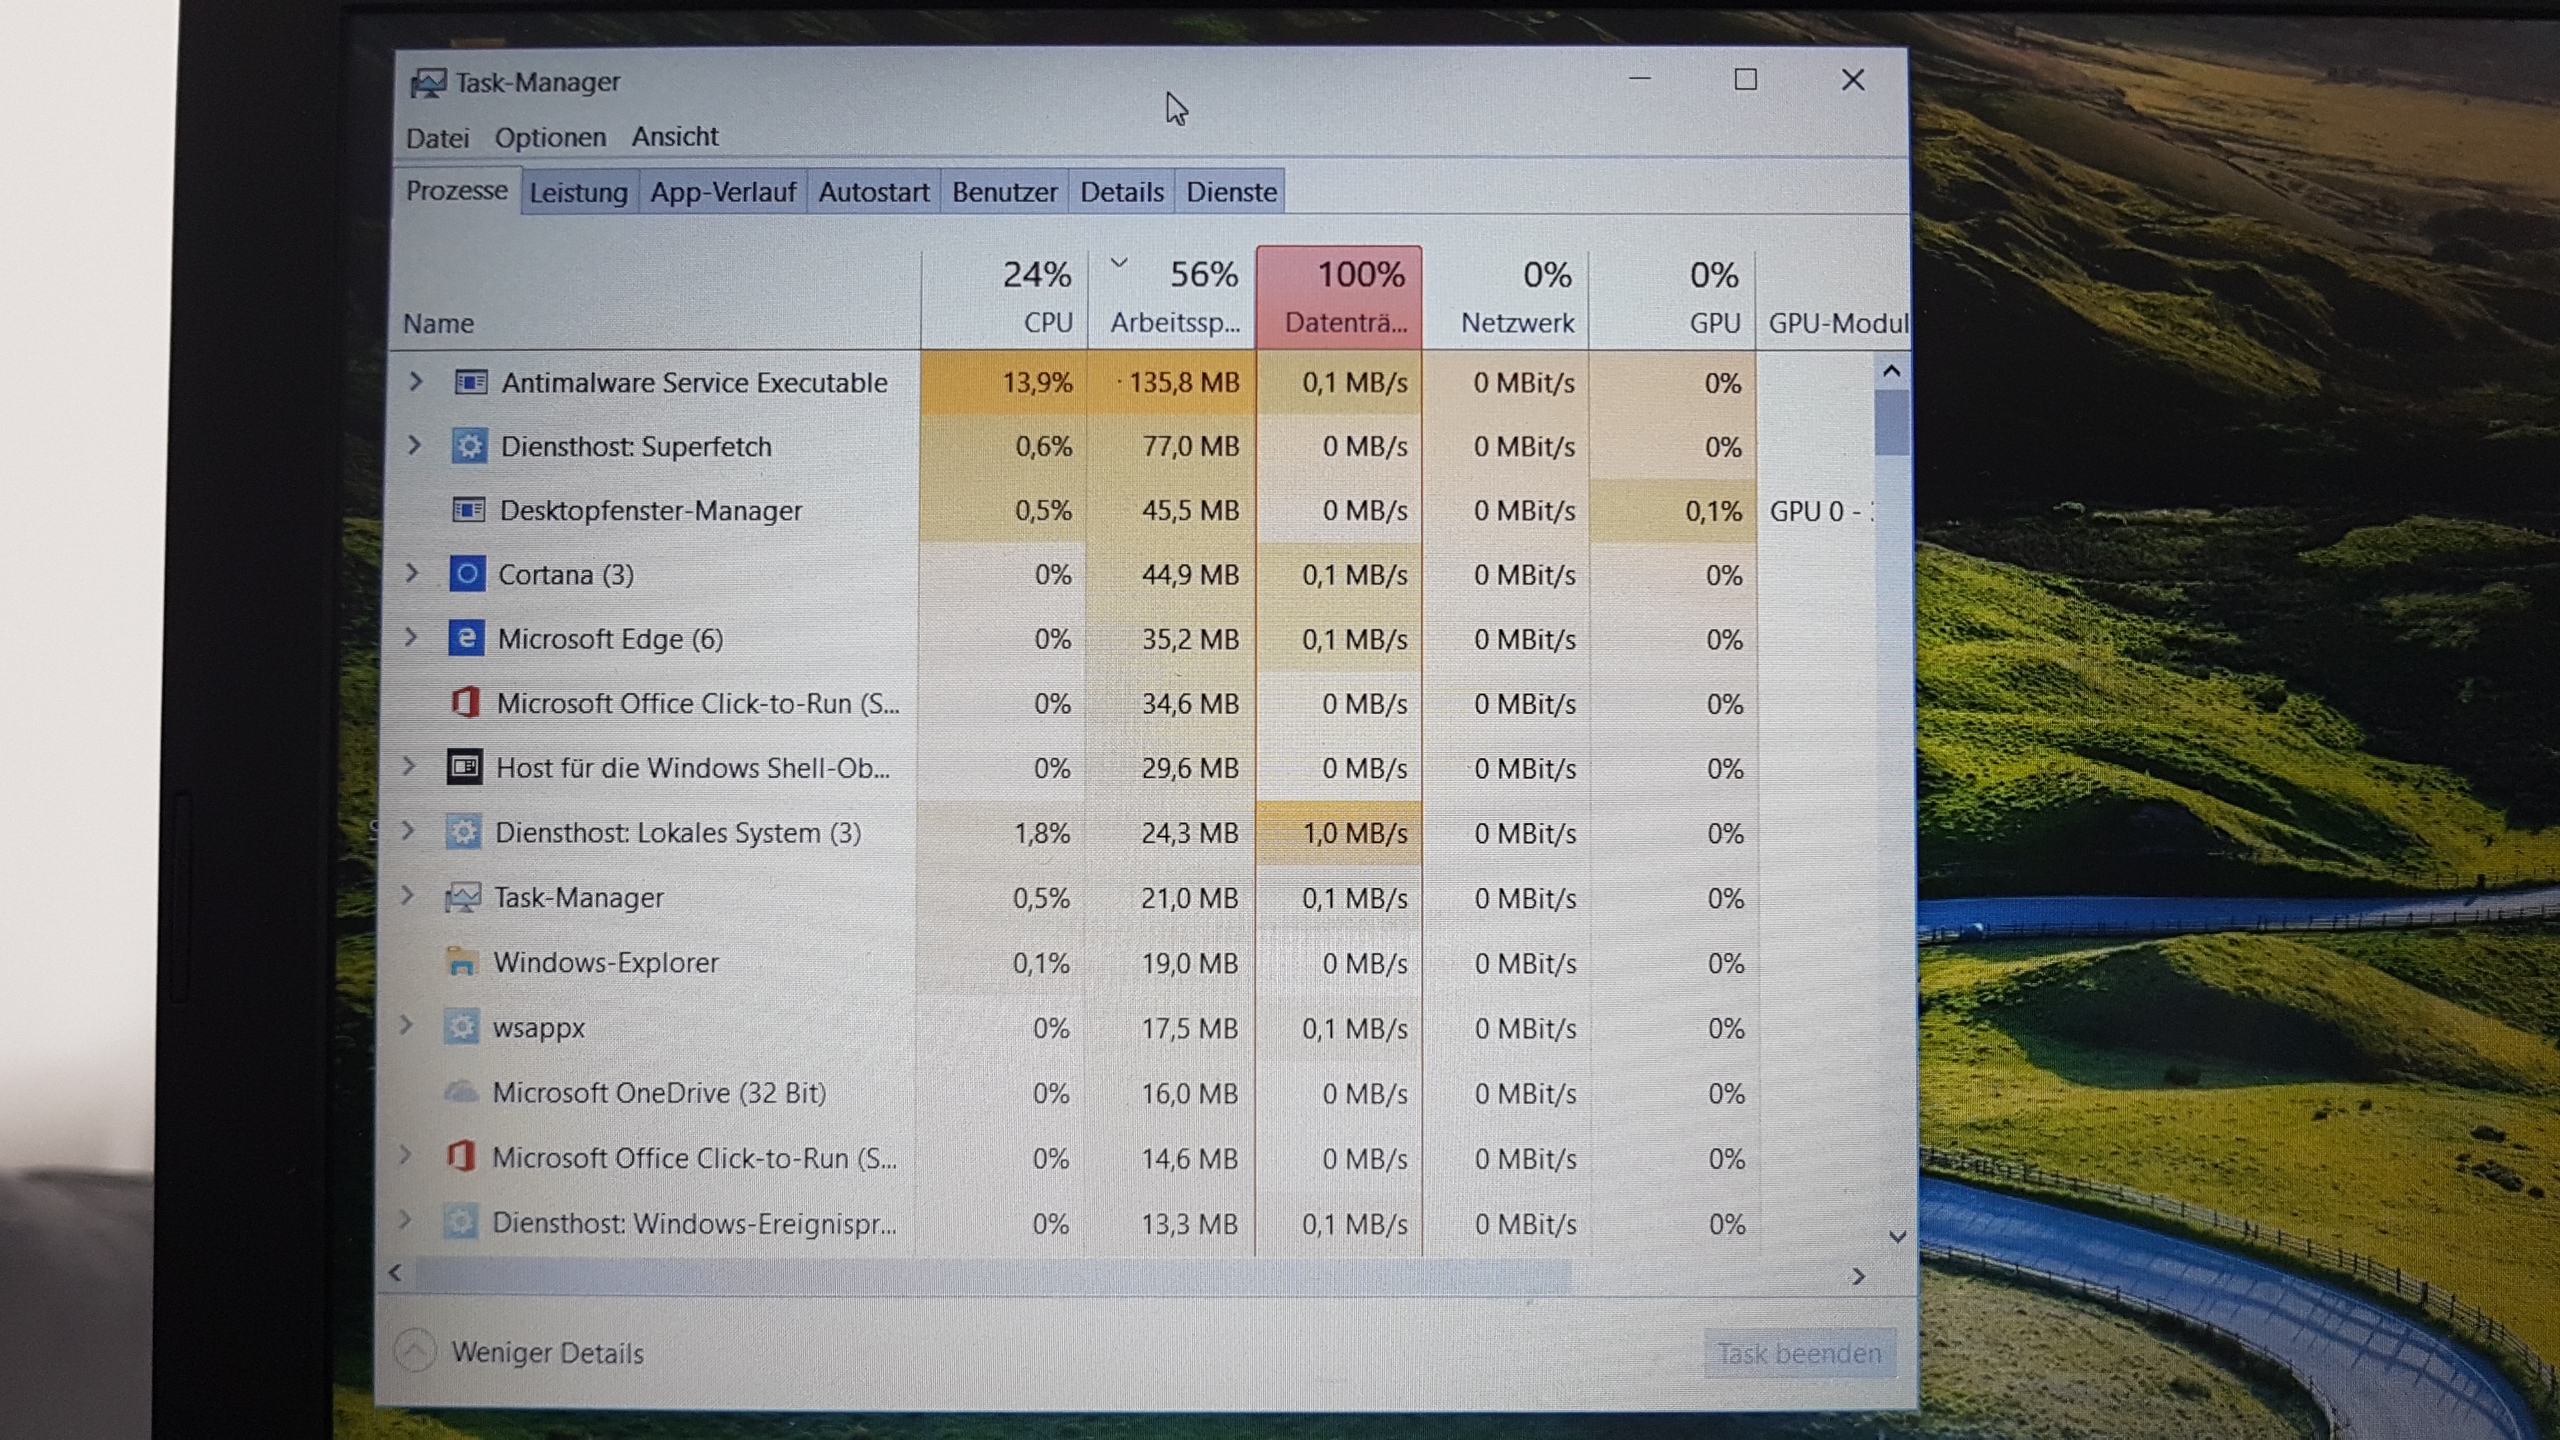Click the Microsoft Edge process icon
The height and width of the screenshot is (1440, 2560).
466,638
